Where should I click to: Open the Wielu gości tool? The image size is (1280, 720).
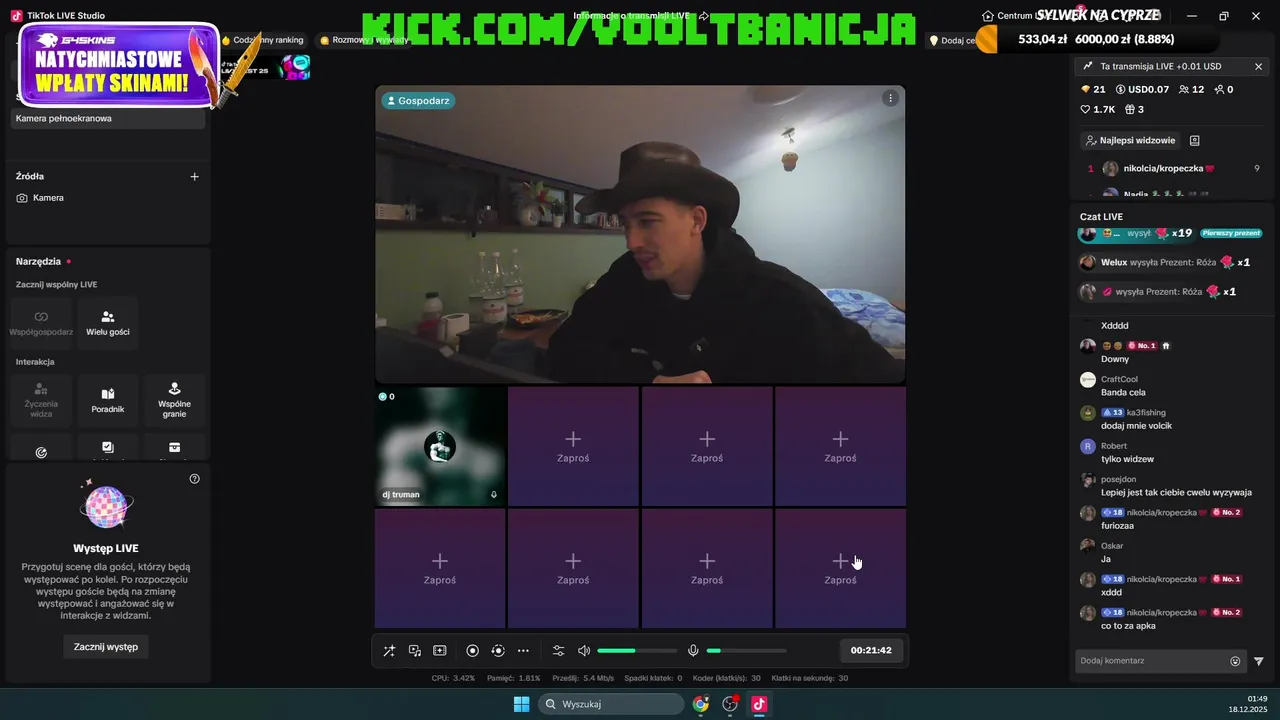[x=107, y=322]
